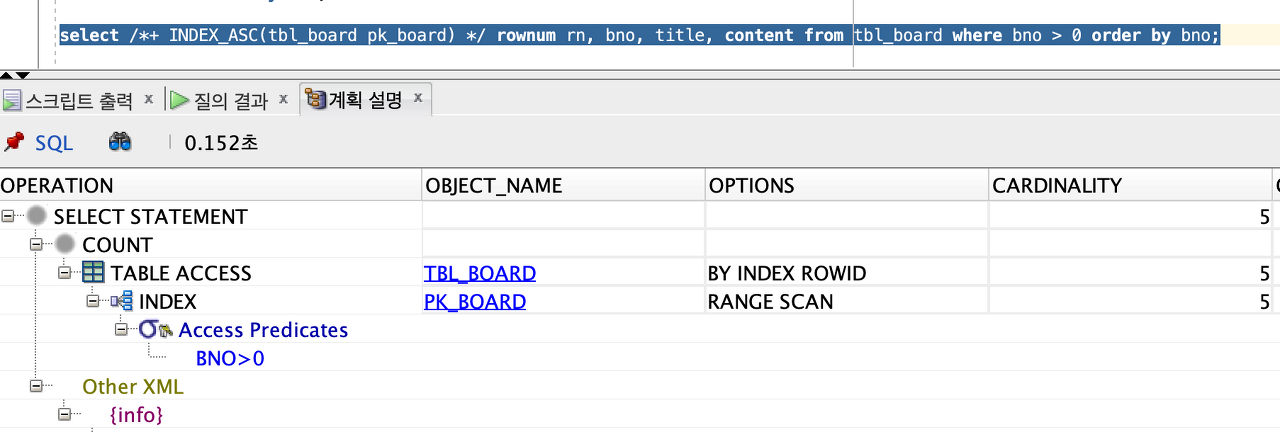Image resolution: width=1280 pixels, height=432 pixels.
Task: Click the SQL link in the plan toolbar
Action: pyautogui.click(x=54, y=143)
